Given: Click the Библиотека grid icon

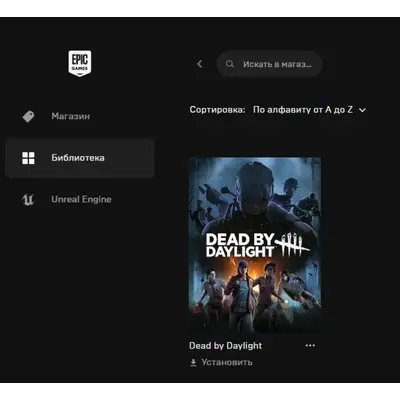Looking at the screenshot, I should coord(28,158).
